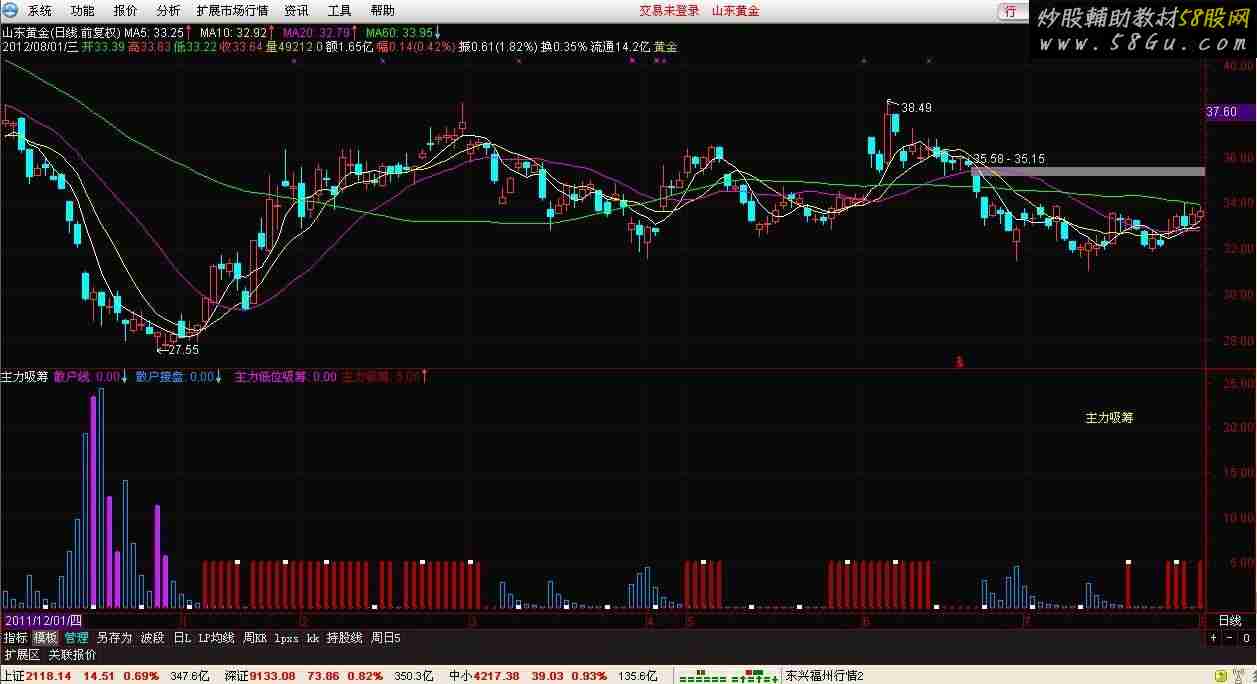Click the 35.58 - 35.15 gap label
The width and height of the screenshot is (1257, 684).
[1008, 158]
